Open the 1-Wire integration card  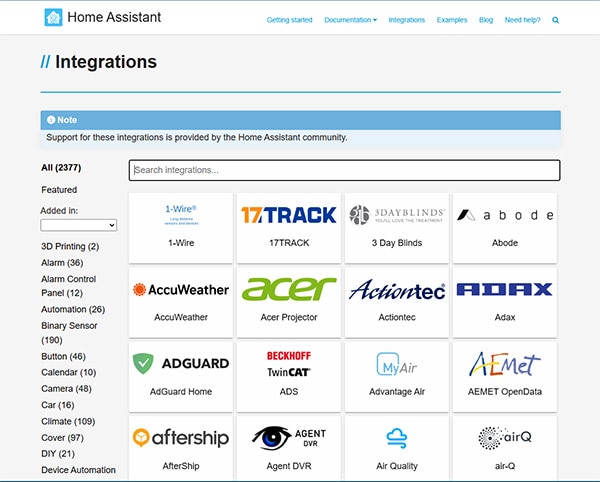(181, 228)
